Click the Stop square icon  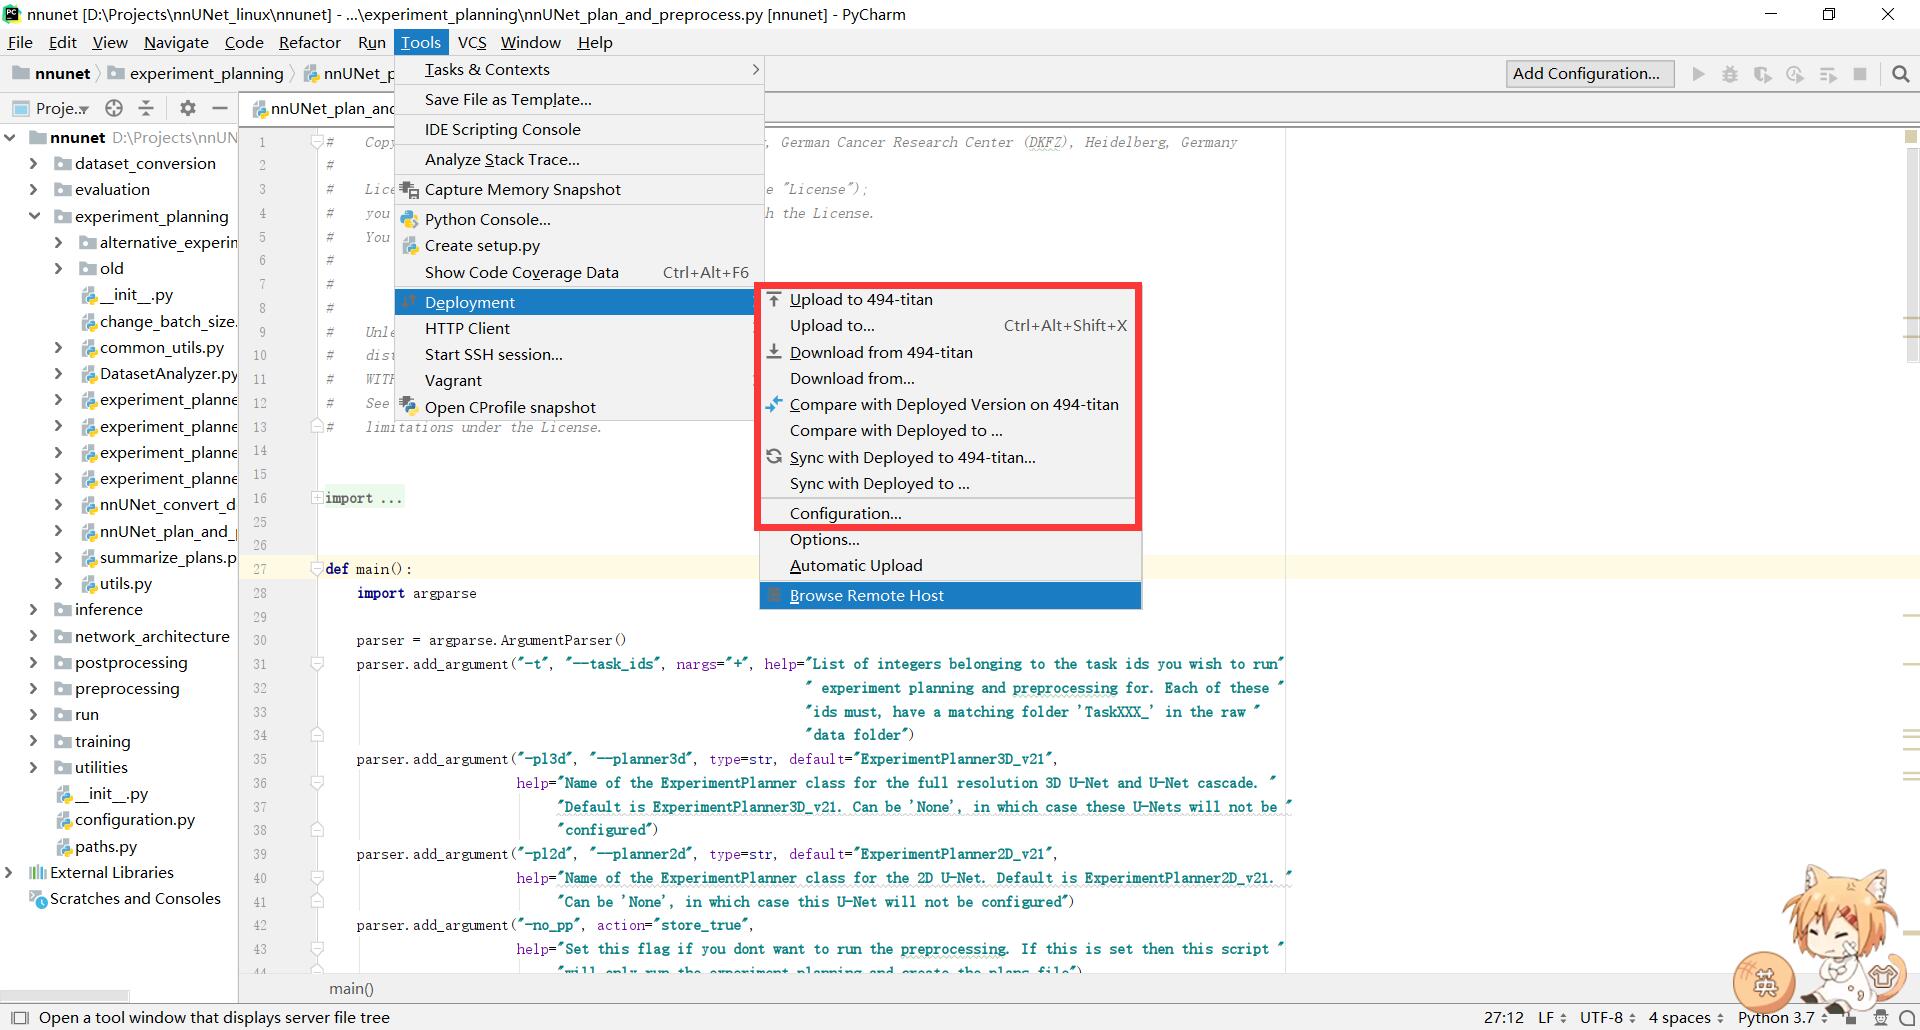pyautogui.click(x=1860, y=73)
